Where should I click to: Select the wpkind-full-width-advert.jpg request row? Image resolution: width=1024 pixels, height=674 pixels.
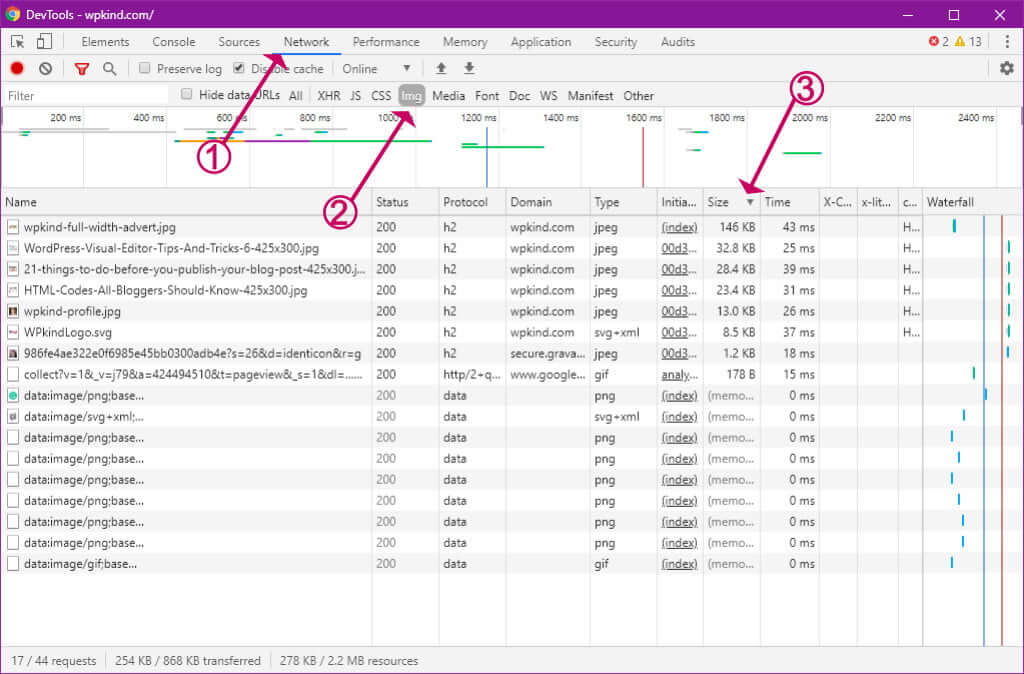click(100, 228)
